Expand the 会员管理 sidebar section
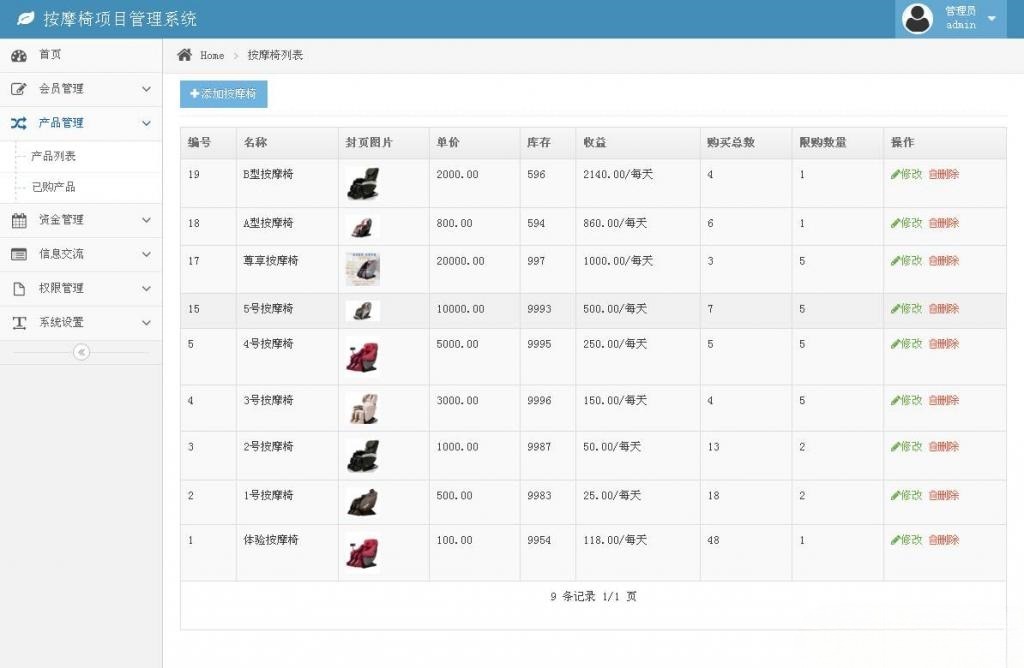 click(146, 88)
